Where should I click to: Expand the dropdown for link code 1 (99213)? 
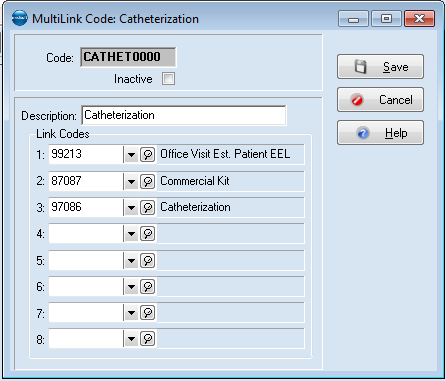click(131, 155)
